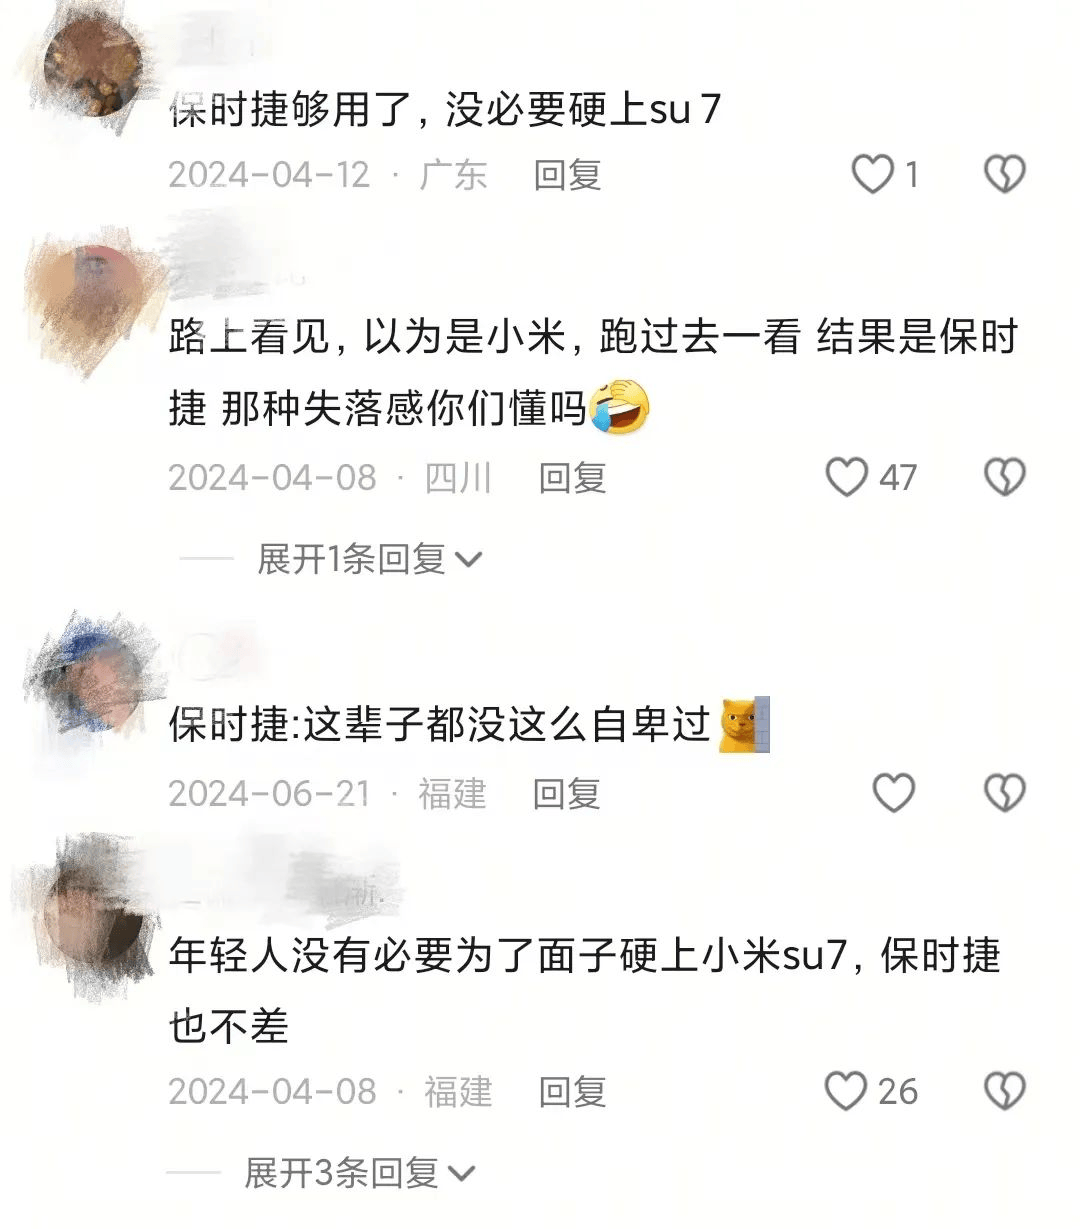Dislike the 2024-04-12 Guangdong comment
Screen dimensions: 1080x1229
1004,174
